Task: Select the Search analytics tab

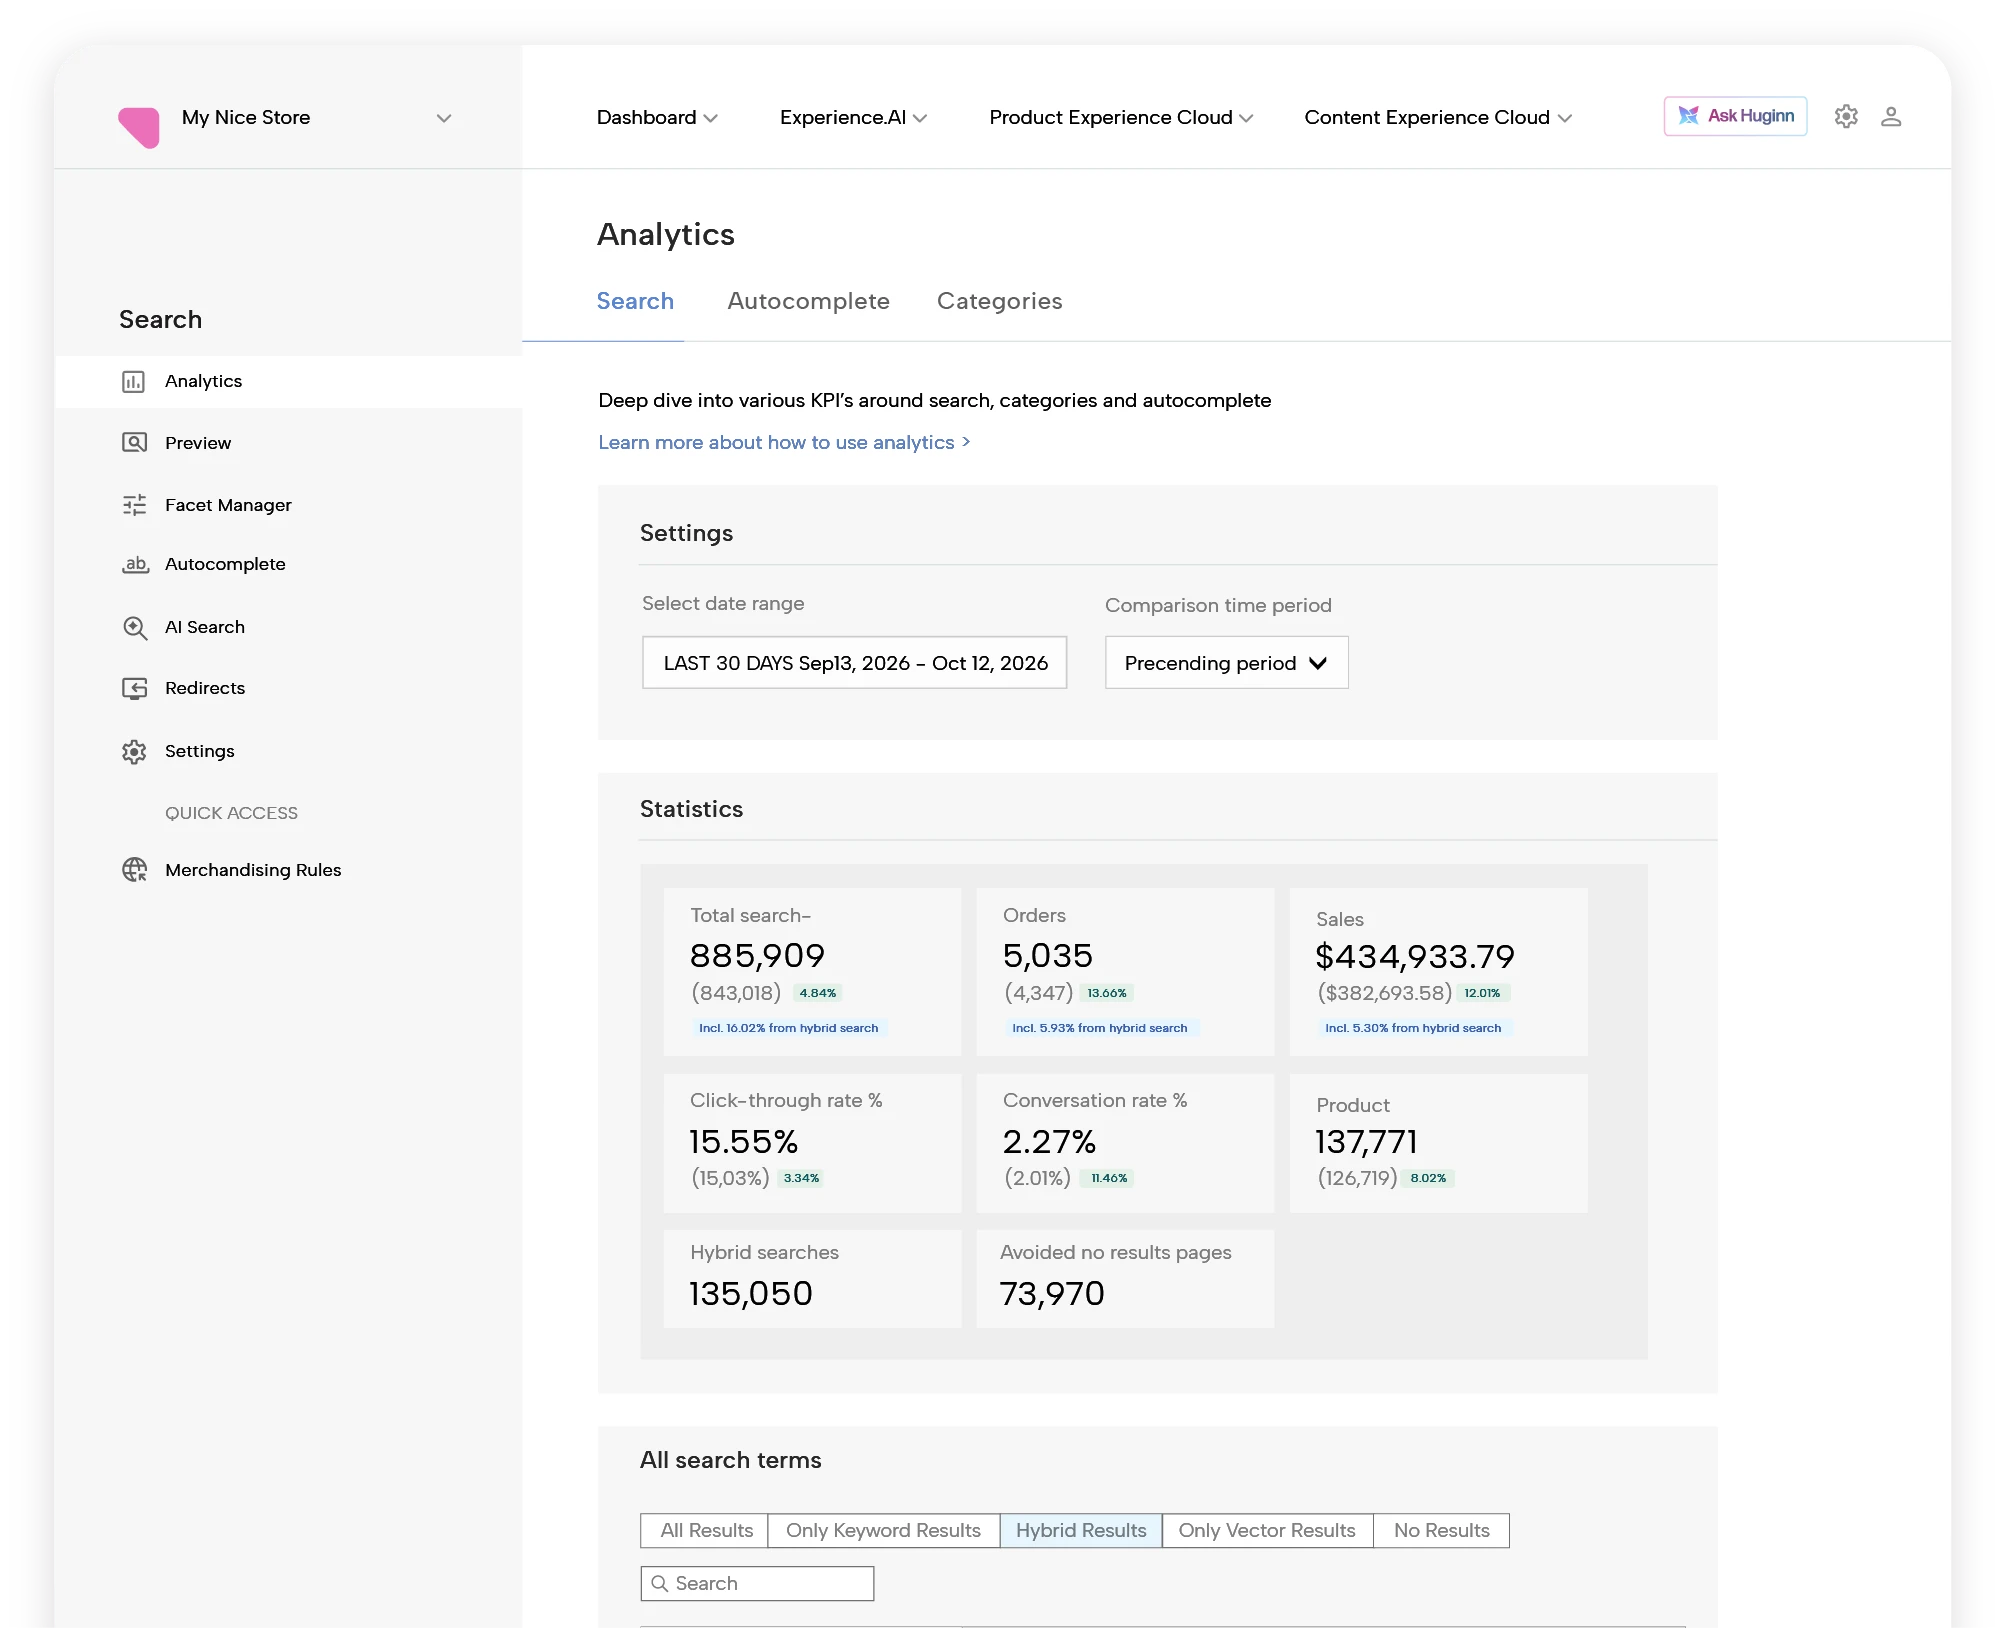Action: (x=635, y=301)
